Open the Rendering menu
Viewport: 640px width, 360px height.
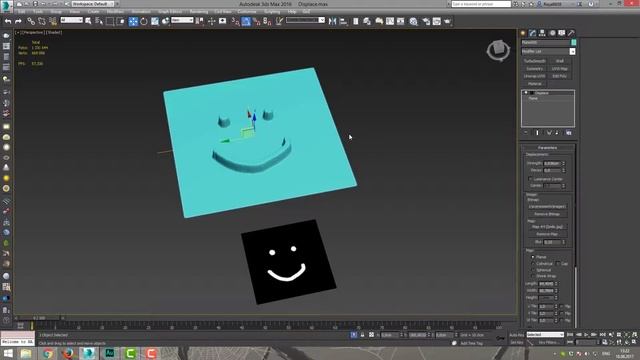coord(199,12)
